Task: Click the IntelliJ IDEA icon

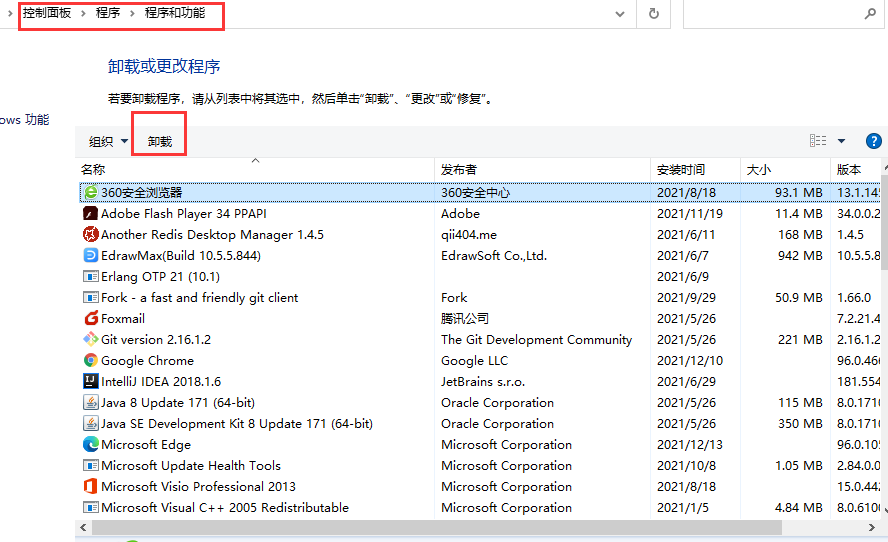Action: pos(91,381)
